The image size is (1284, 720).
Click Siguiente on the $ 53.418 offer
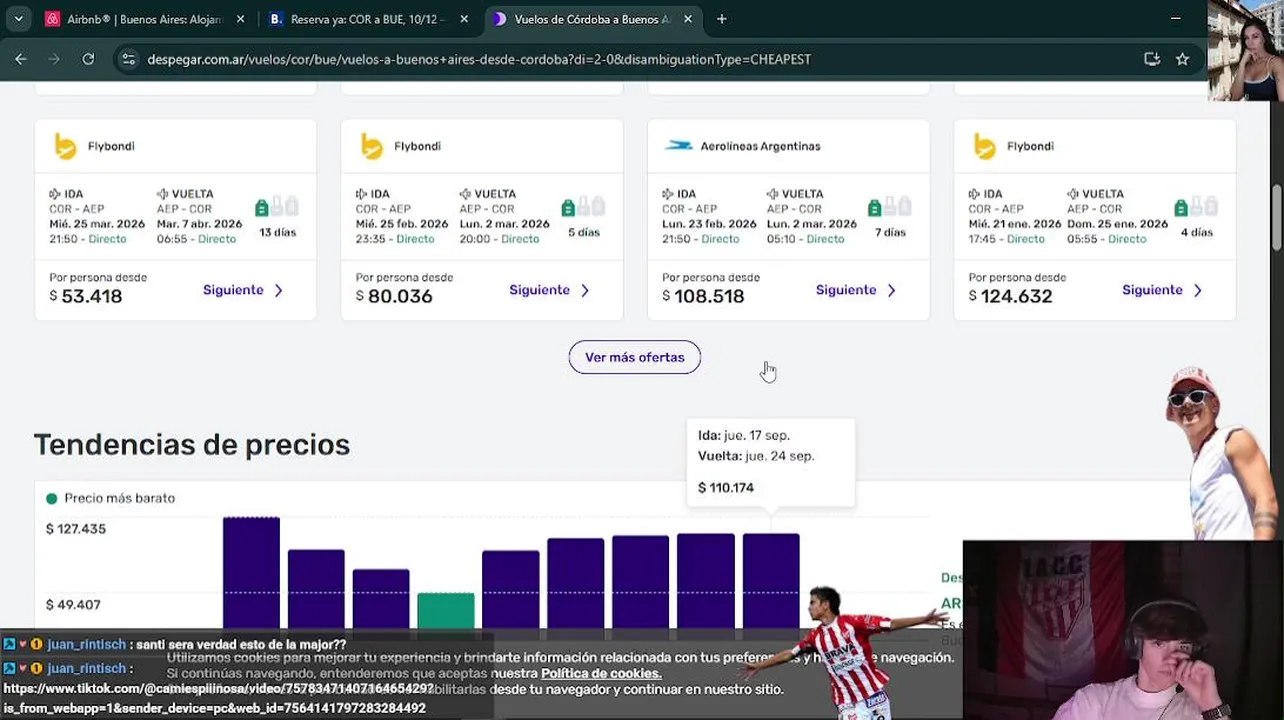tap(244, 290)
